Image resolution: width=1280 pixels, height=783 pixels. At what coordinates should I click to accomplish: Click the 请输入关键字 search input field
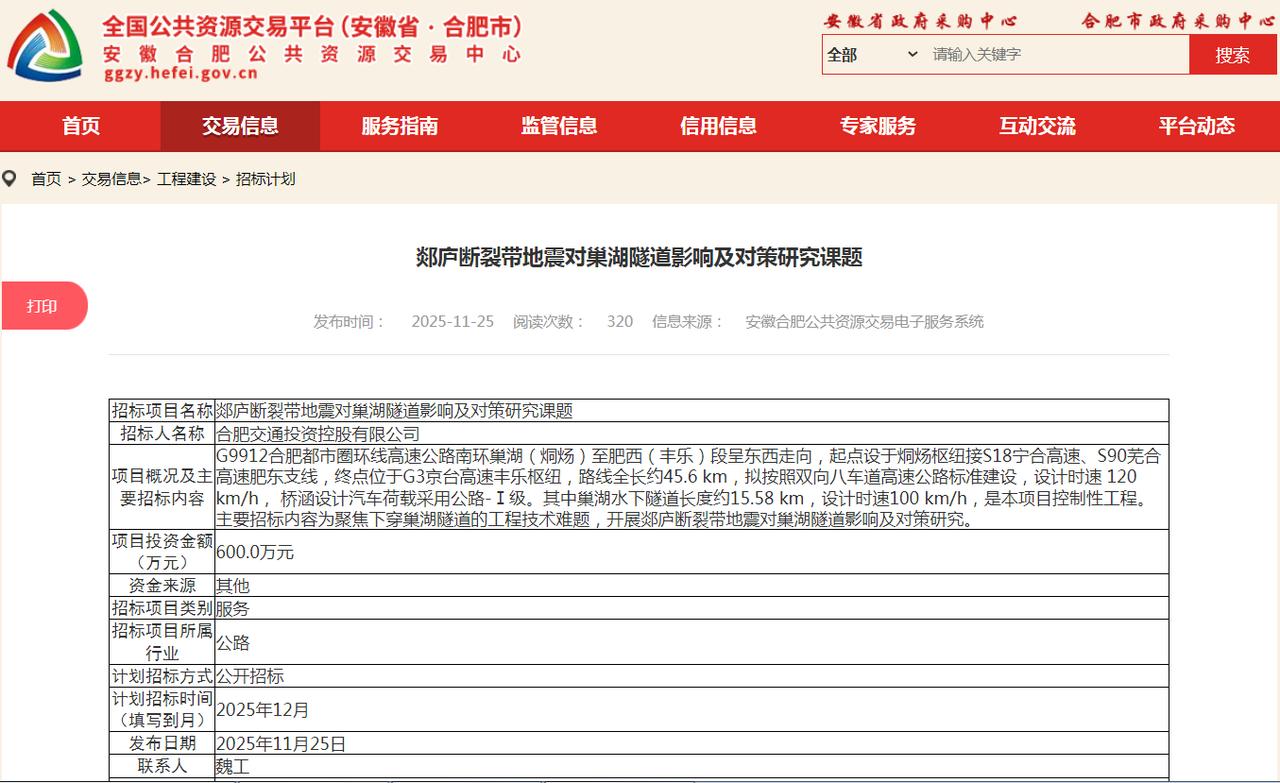pos(1030,55)
